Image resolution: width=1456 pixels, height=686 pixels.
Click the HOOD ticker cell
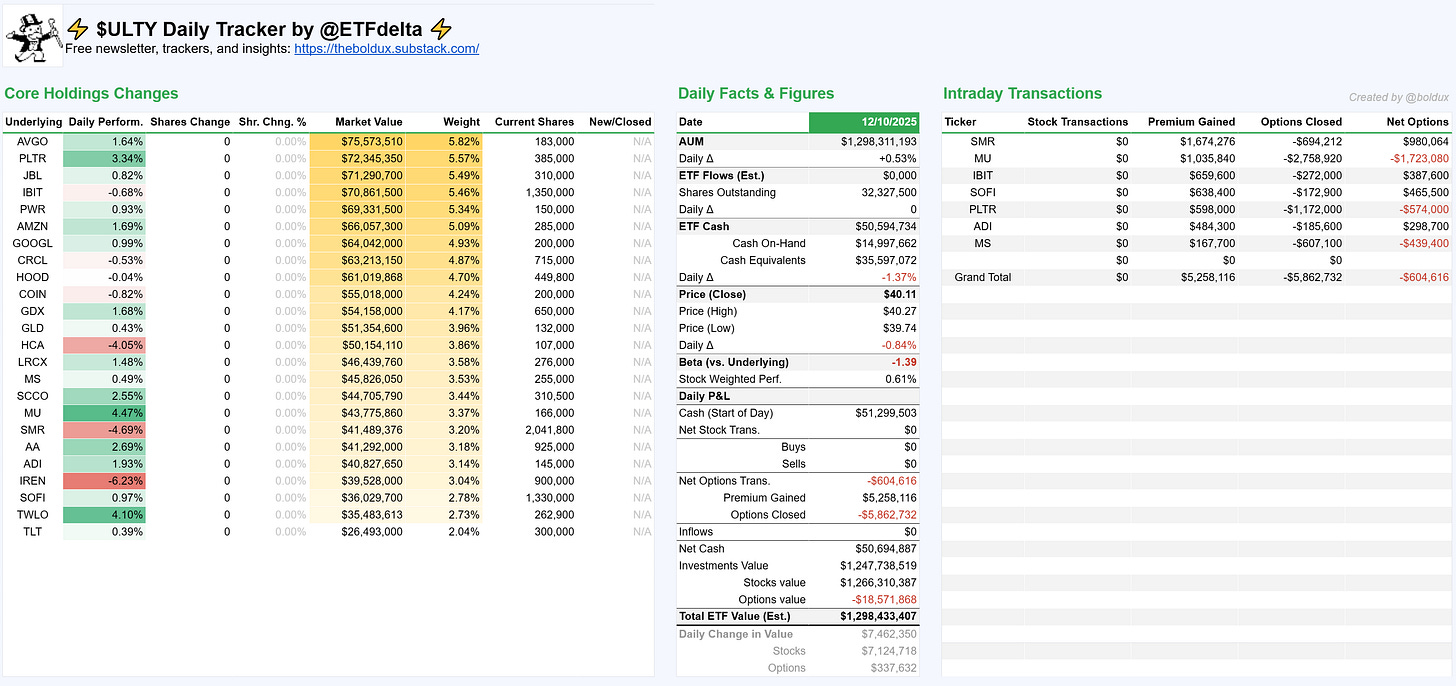point(33,277)
